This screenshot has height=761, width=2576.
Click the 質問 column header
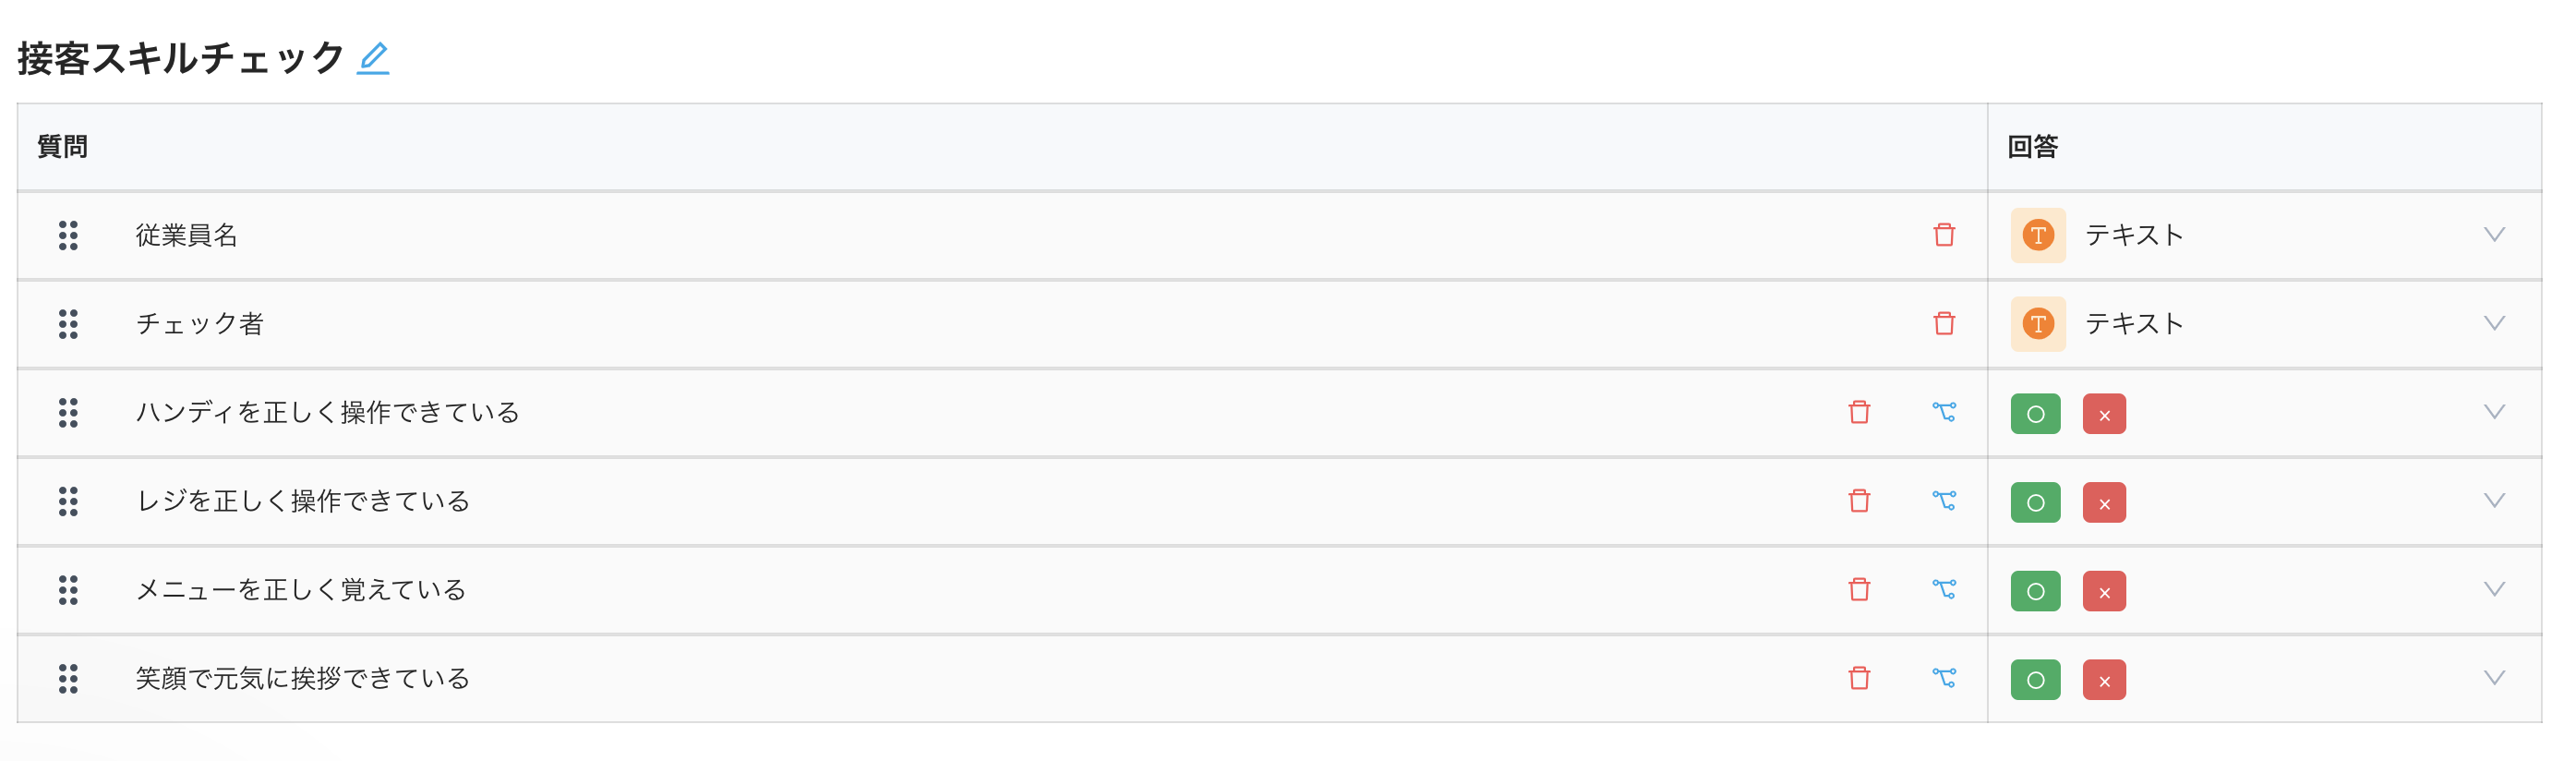click(x=63, y=147)
